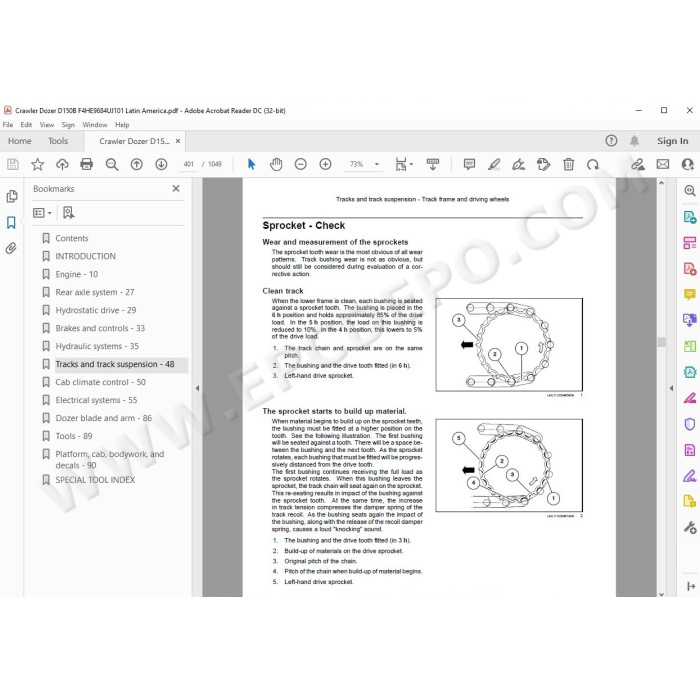Go to next page arrow
The image size is (700, 700).
161,165
